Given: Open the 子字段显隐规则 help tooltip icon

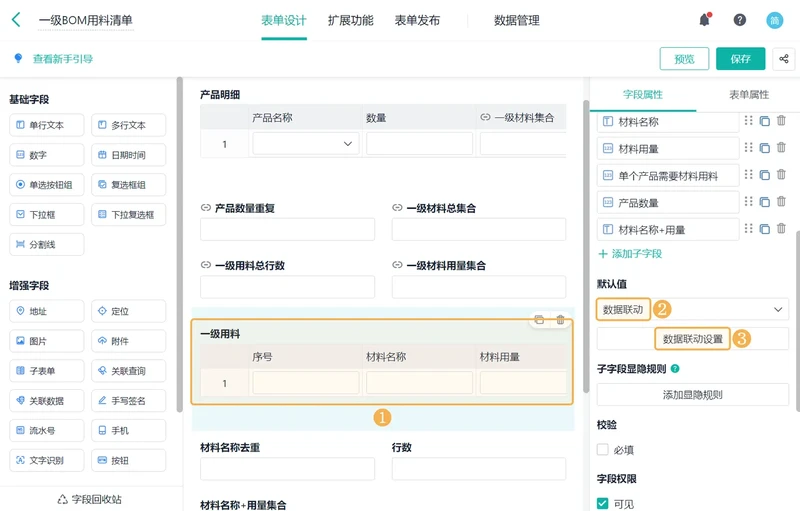Looking at the screenshot, I should 675,368.
